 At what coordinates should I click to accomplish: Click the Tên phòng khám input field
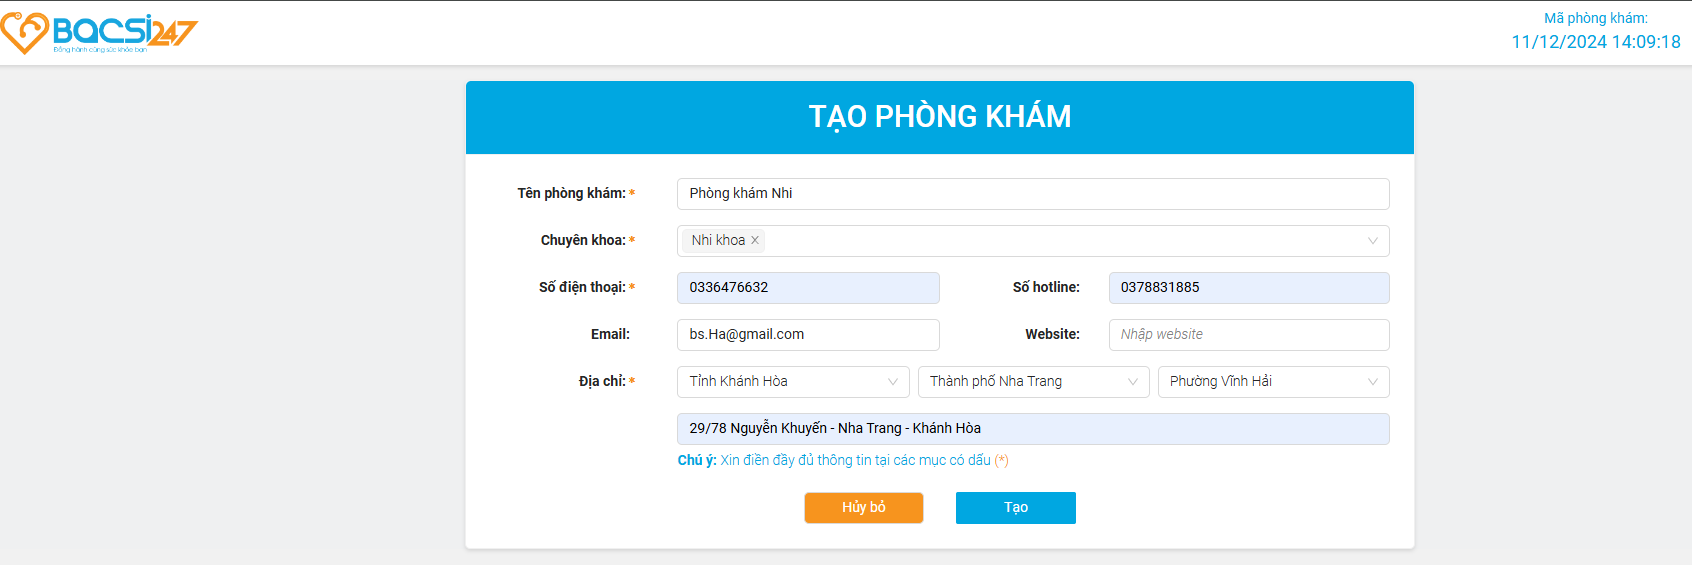tap(1033, 194)
